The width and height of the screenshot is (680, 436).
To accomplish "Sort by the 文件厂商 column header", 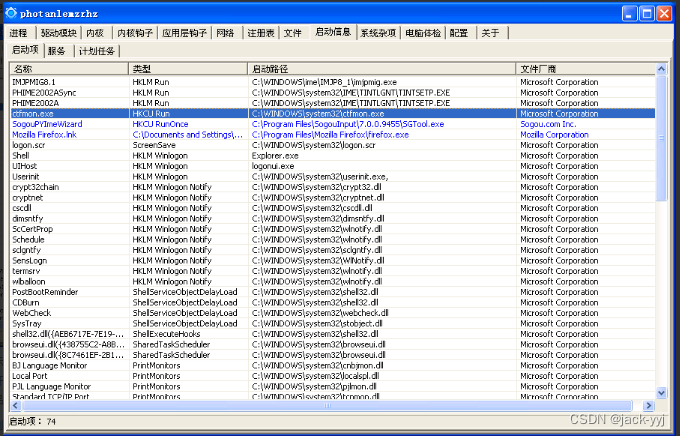I will click(585, 69).
